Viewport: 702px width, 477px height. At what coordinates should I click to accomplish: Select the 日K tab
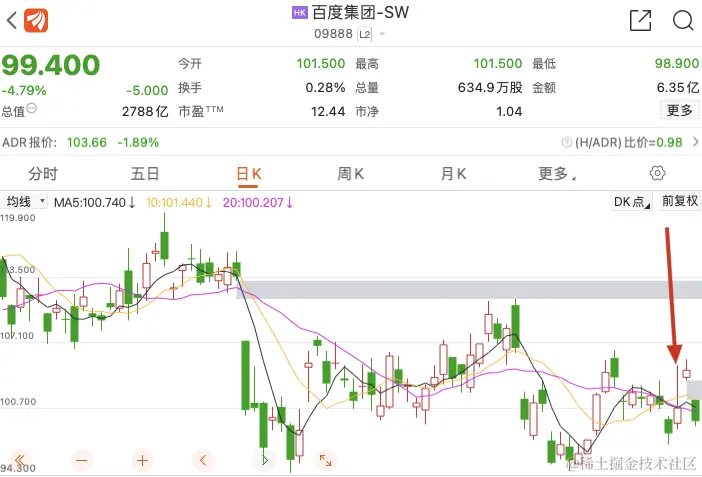(x=248, y=174)
